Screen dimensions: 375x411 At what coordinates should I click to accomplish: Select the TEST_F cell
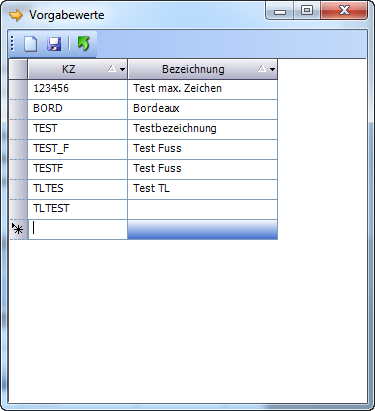click(x=78, y=149)
